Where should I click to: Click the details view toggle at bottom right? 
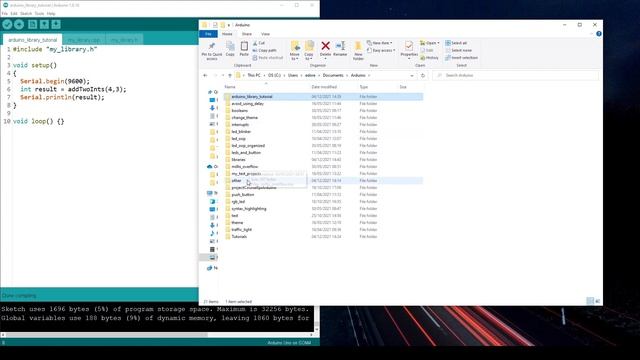[590, 301]
